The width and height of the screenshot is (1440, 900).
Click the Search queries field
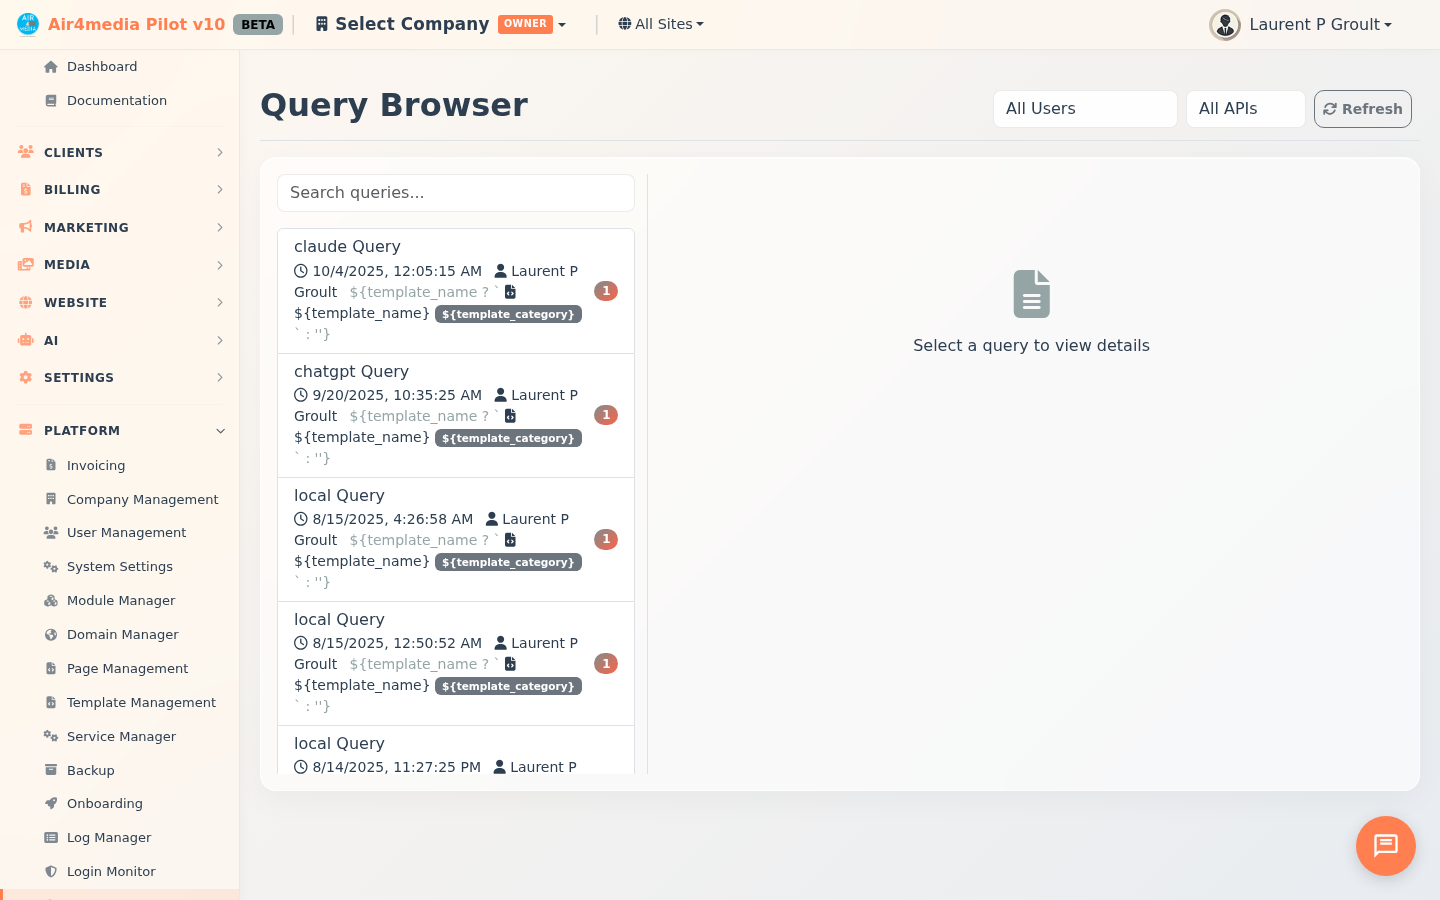point(455,192)
